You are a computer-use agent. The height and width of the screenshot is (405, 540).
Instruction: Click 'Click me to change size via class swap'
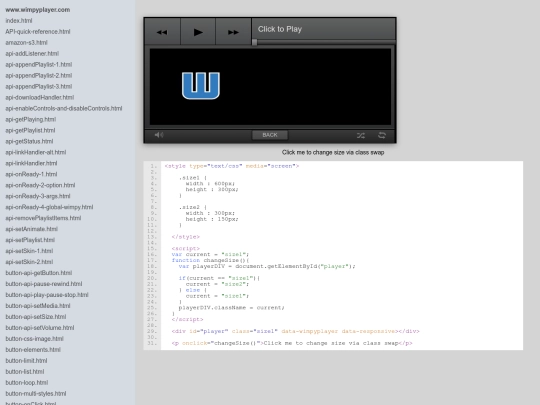(333, 152)
